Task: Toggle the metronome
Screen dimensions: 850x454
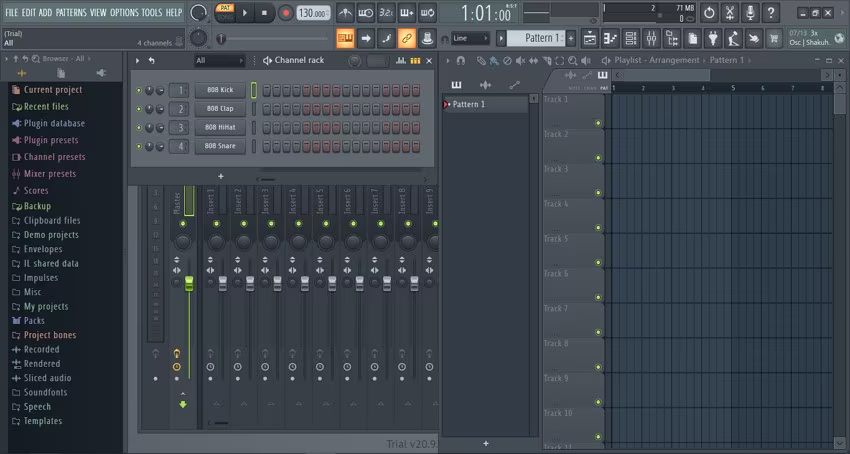Action: [345, 12]
